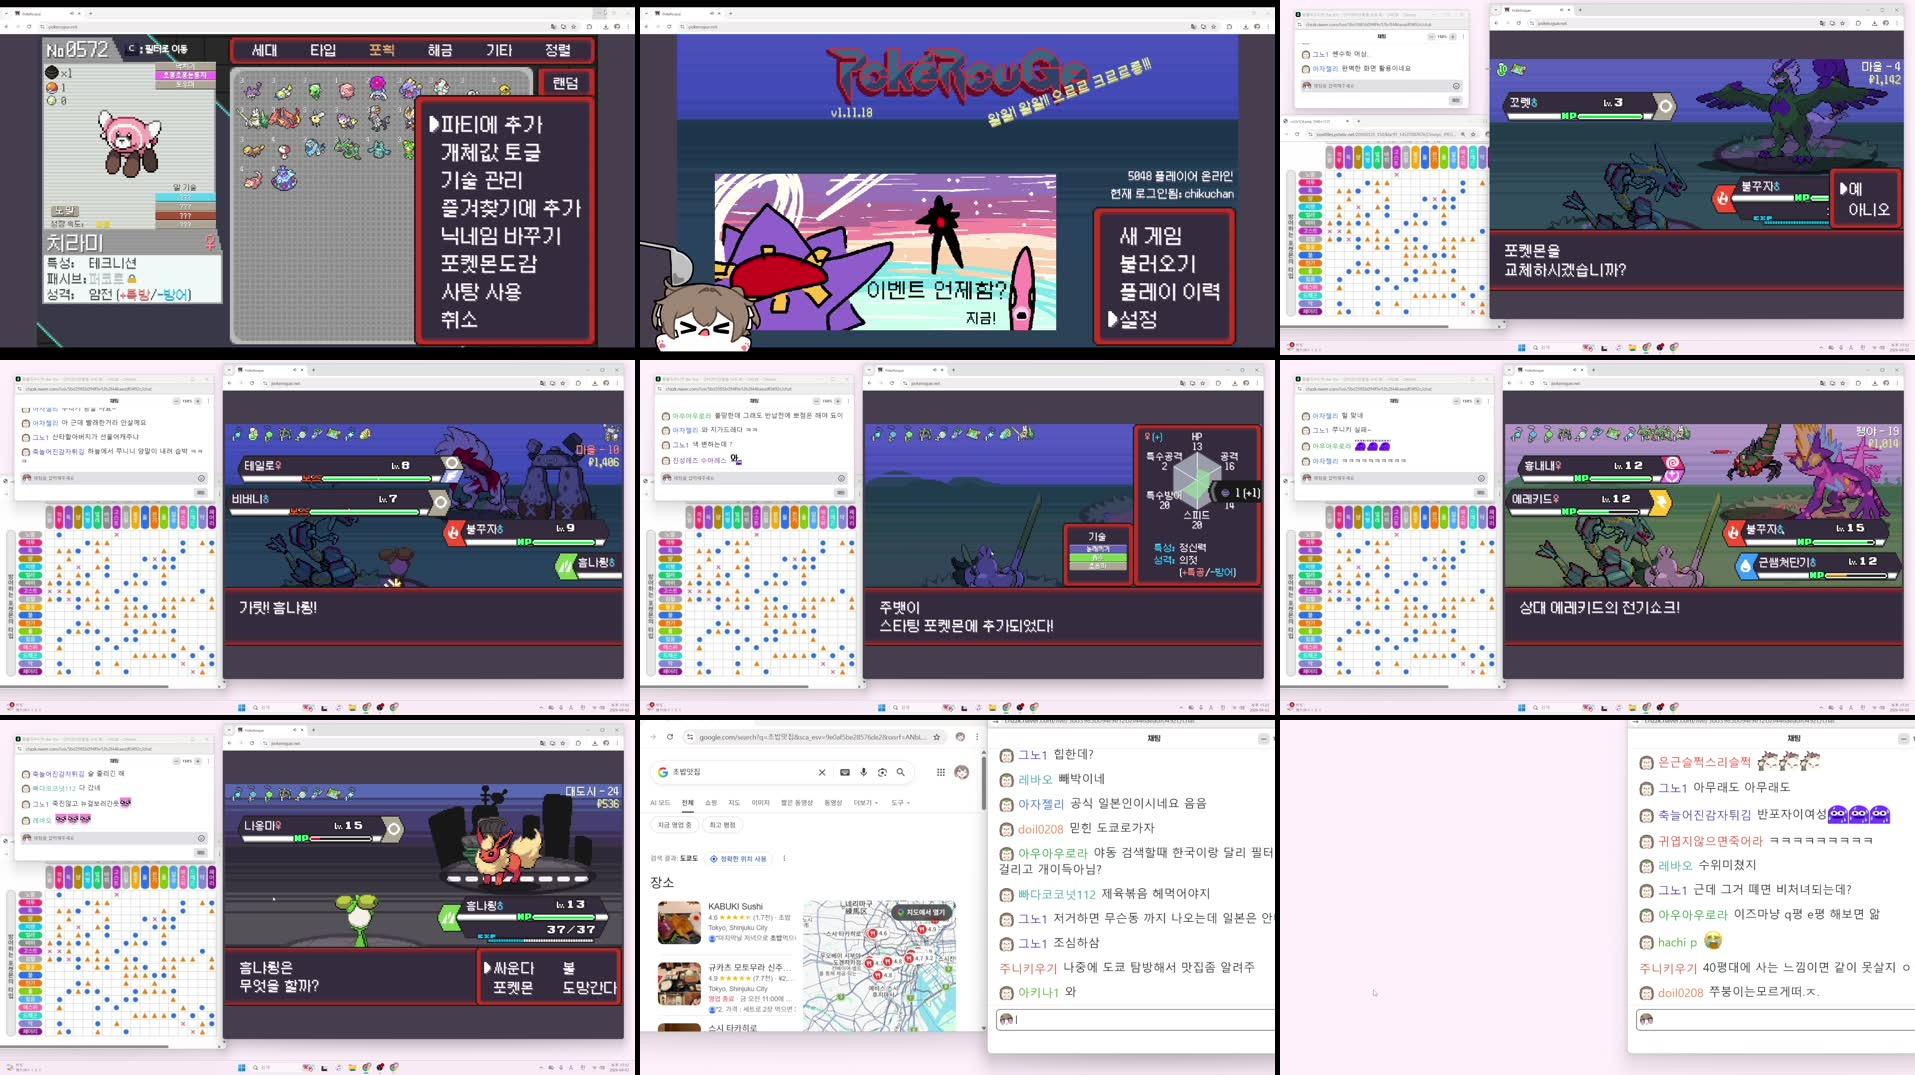The width and height of the screenshot is (1915, 1075).
Task: Select the pink round Pokémon icon in the starter grid
Action: tap(346, 90)
